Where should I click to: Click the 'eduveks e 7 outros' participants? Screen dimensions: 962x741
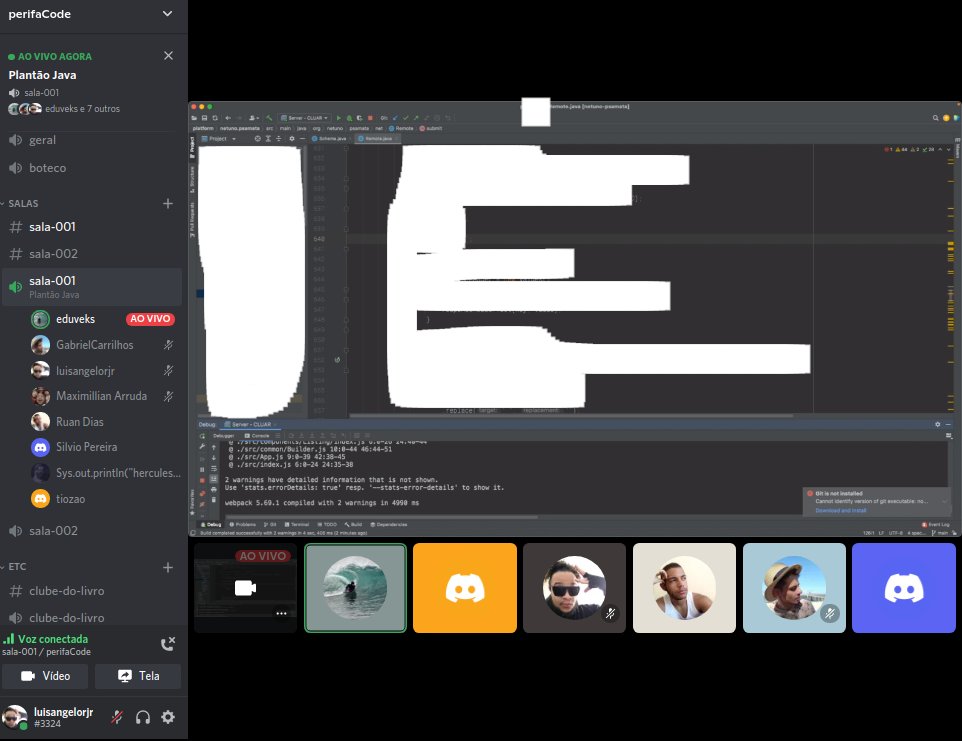pyautogui.click(x=82, y=109)
